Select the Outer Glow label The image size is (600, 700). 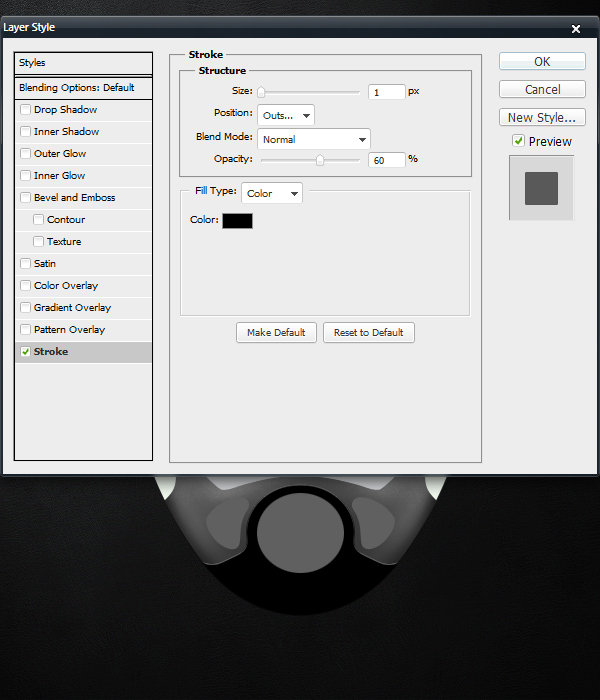[60, 154]
